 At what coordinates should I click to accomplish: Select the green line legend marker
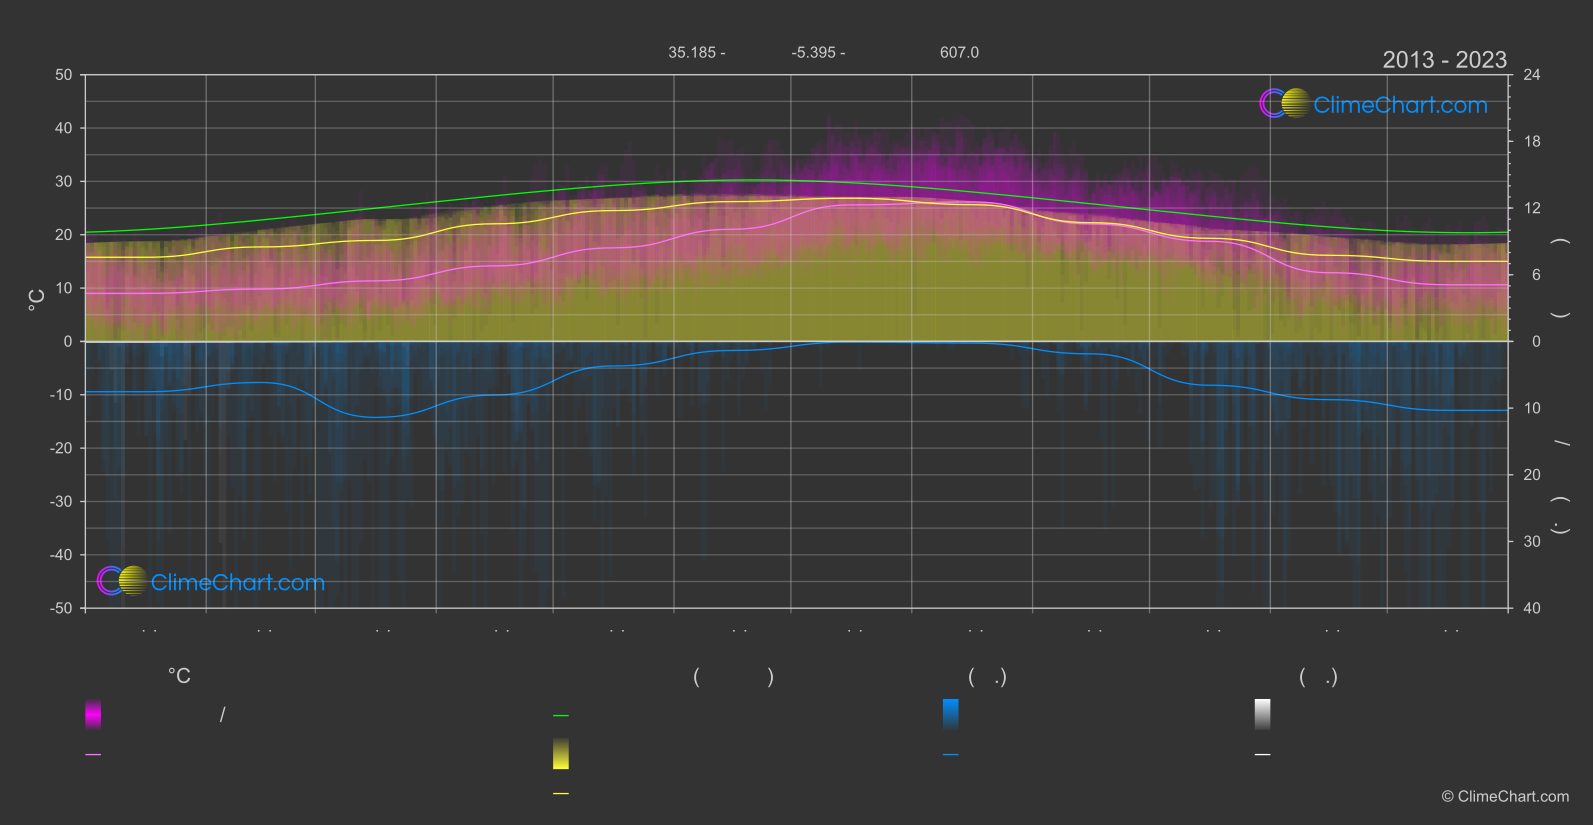tap(561, 716)
